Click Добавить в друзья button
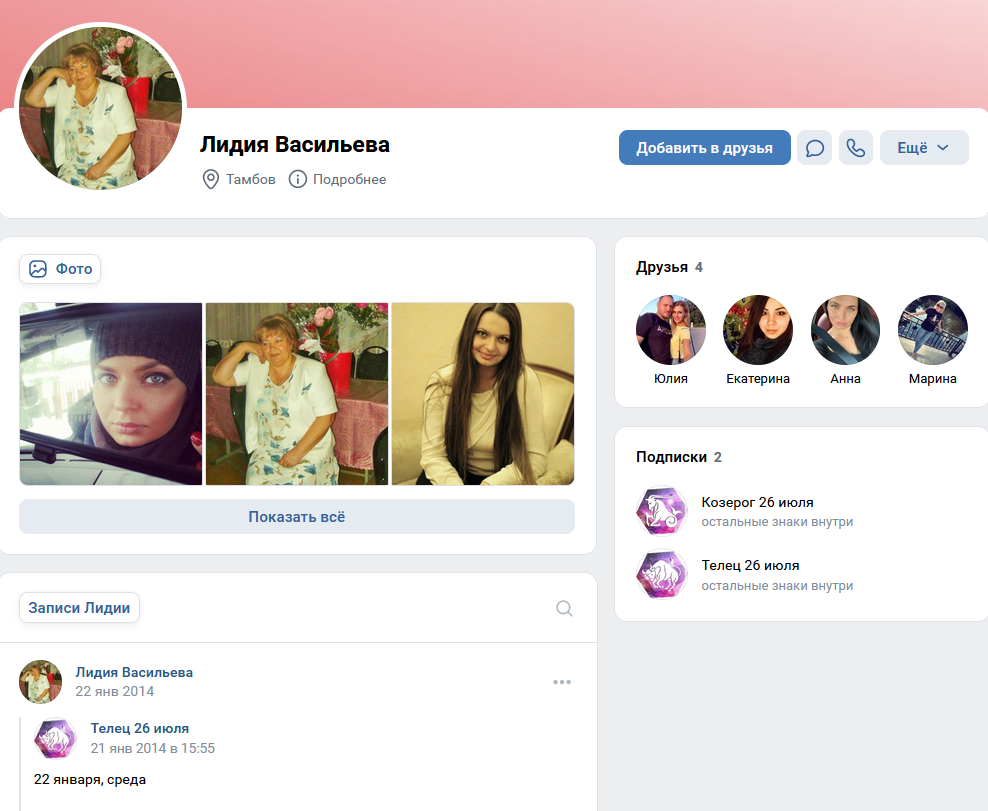This screenshot has height=811, width=988. (x=704, y=147)
